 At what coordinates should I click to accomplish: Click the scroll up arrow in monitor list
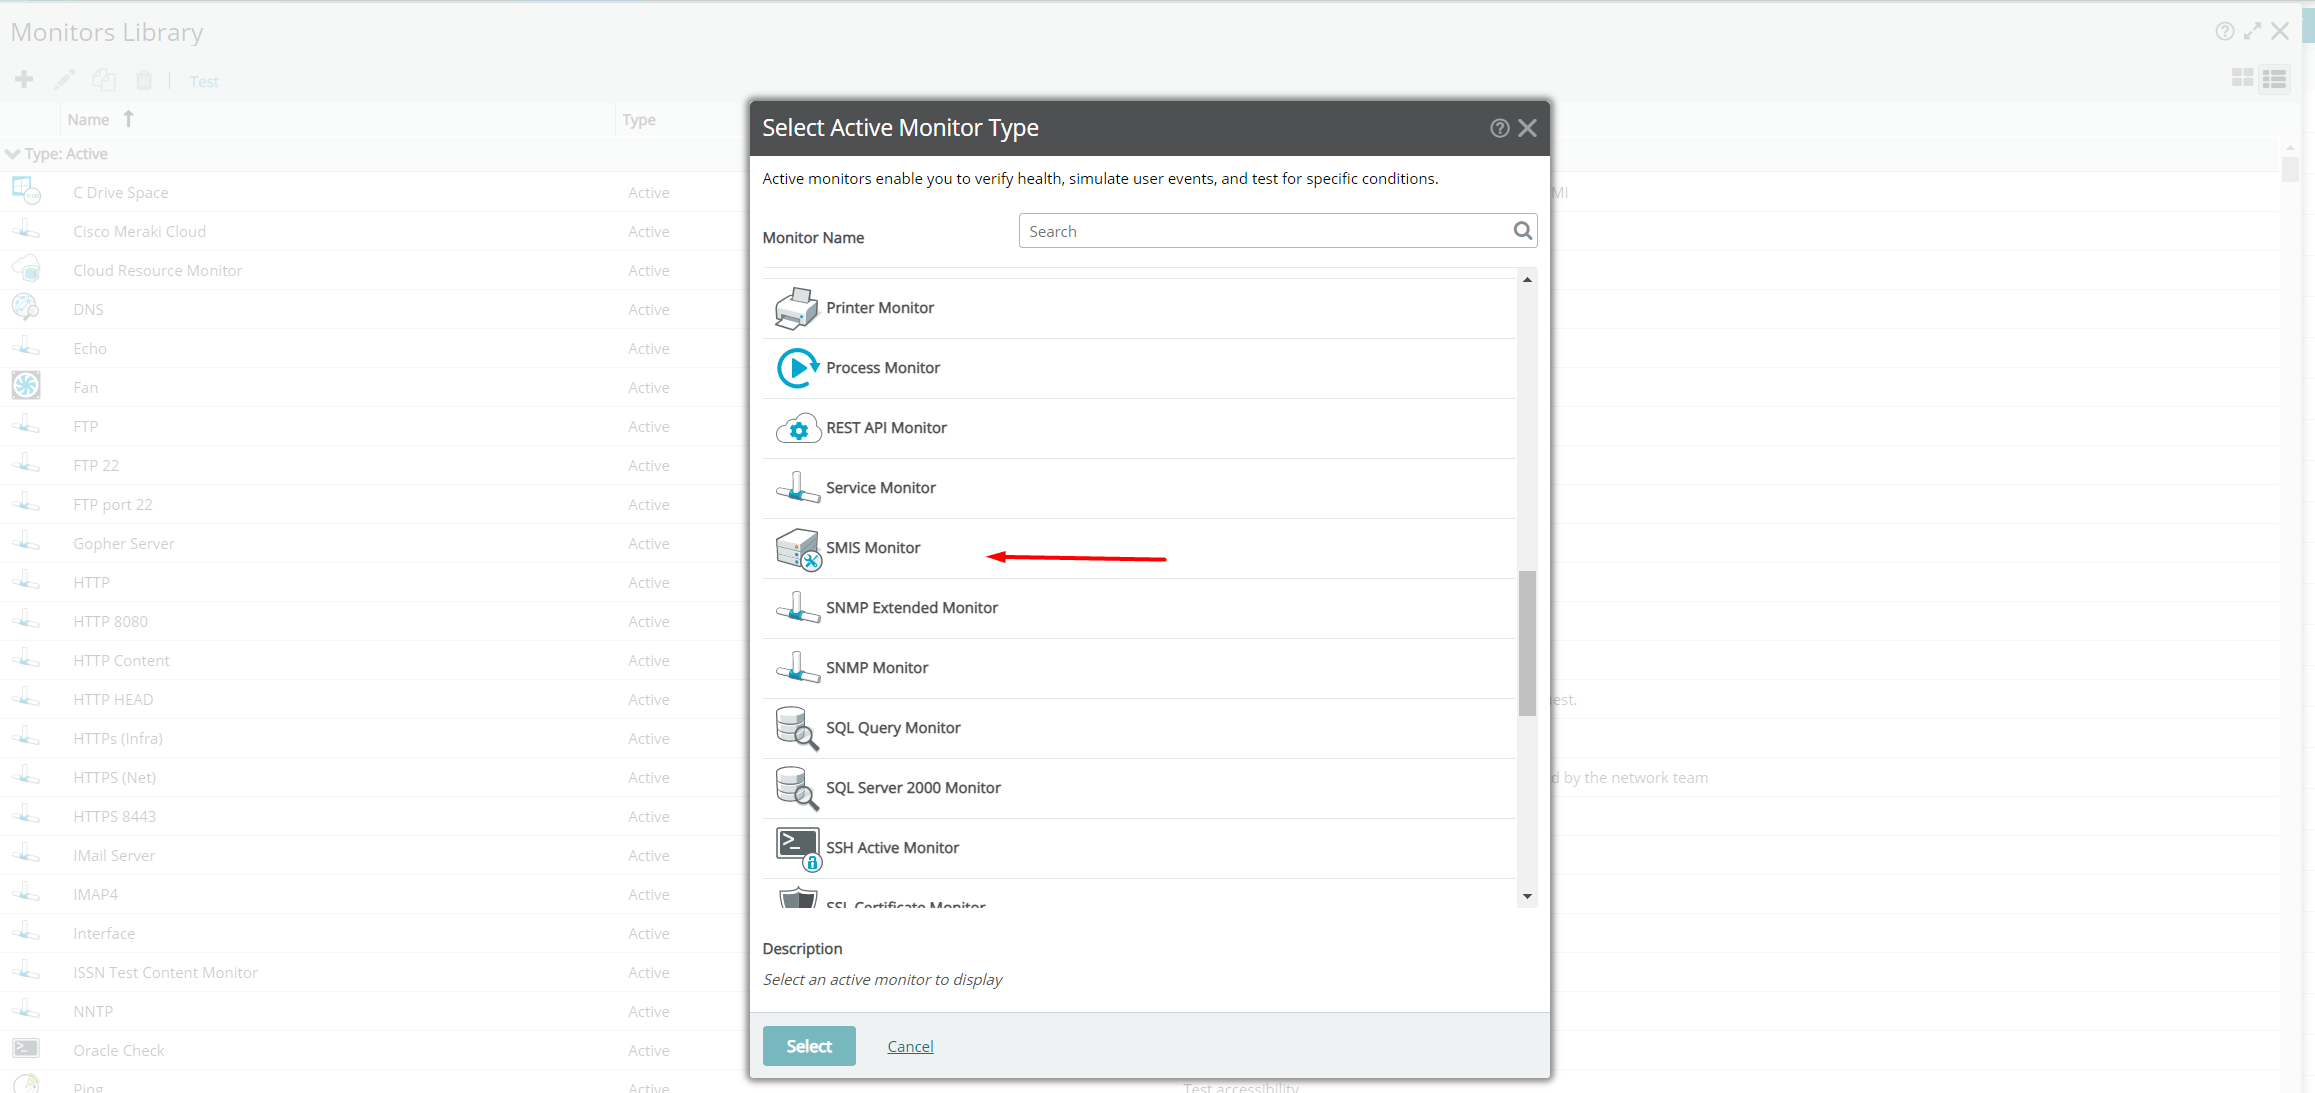click(1527, 280)
